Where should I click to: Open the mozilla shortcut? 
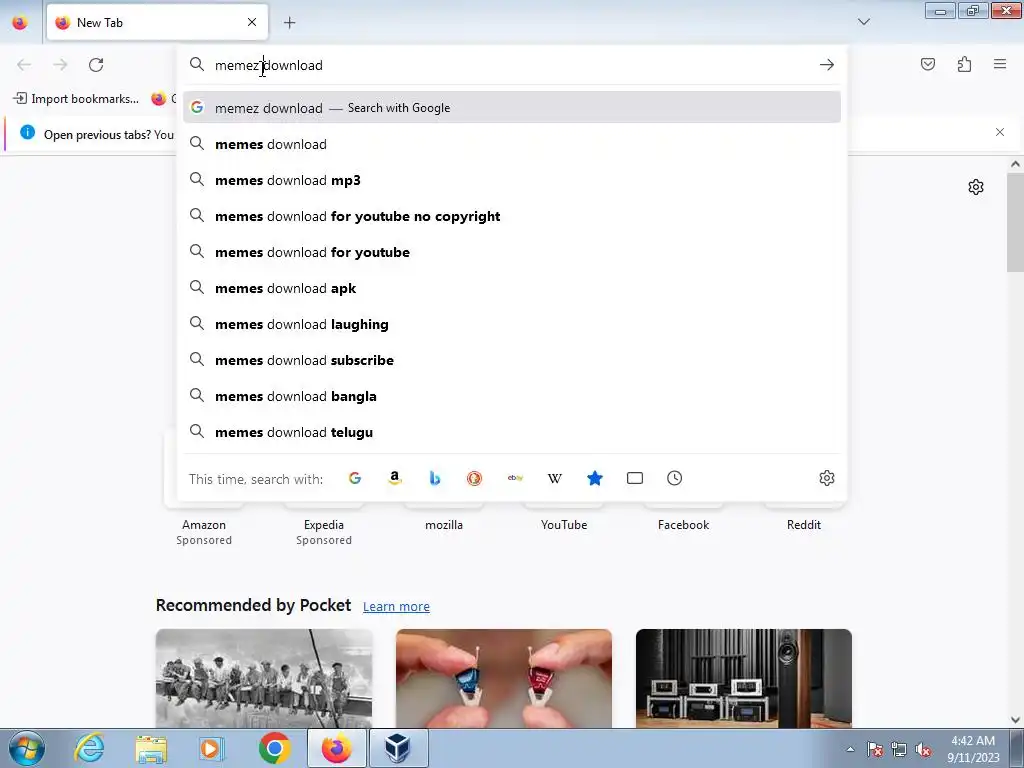tap(444, 525)
